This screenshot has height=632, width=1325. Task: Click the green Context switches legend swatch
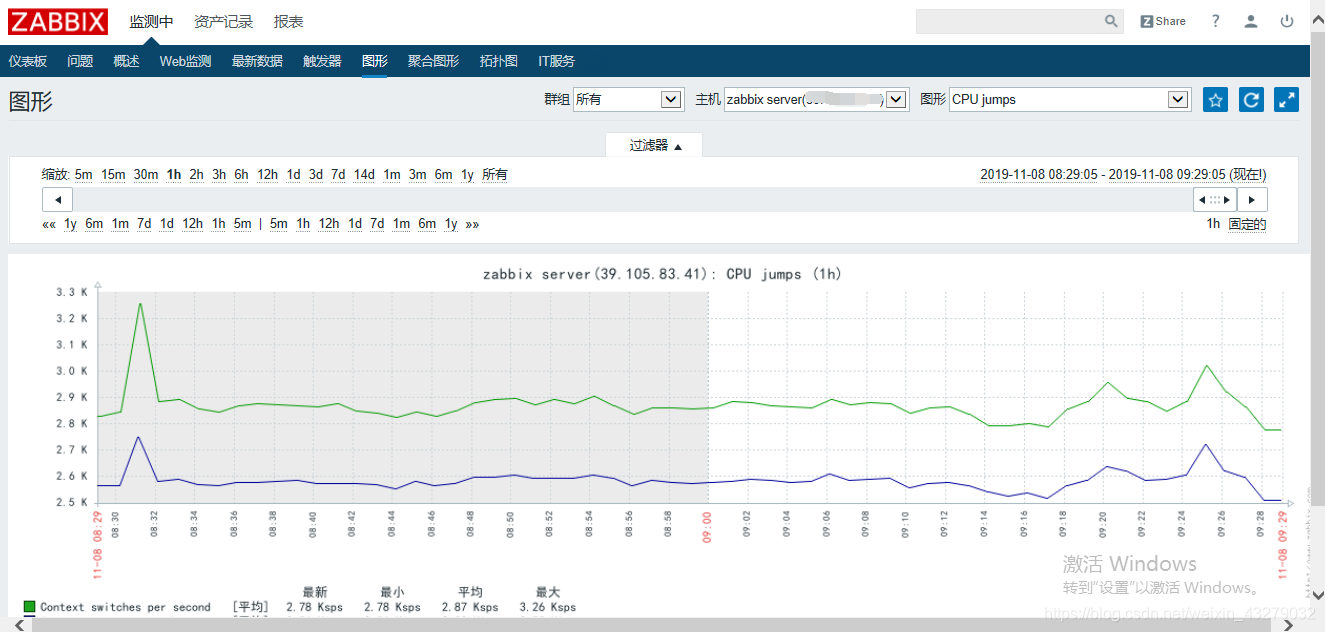click(29, 607)
